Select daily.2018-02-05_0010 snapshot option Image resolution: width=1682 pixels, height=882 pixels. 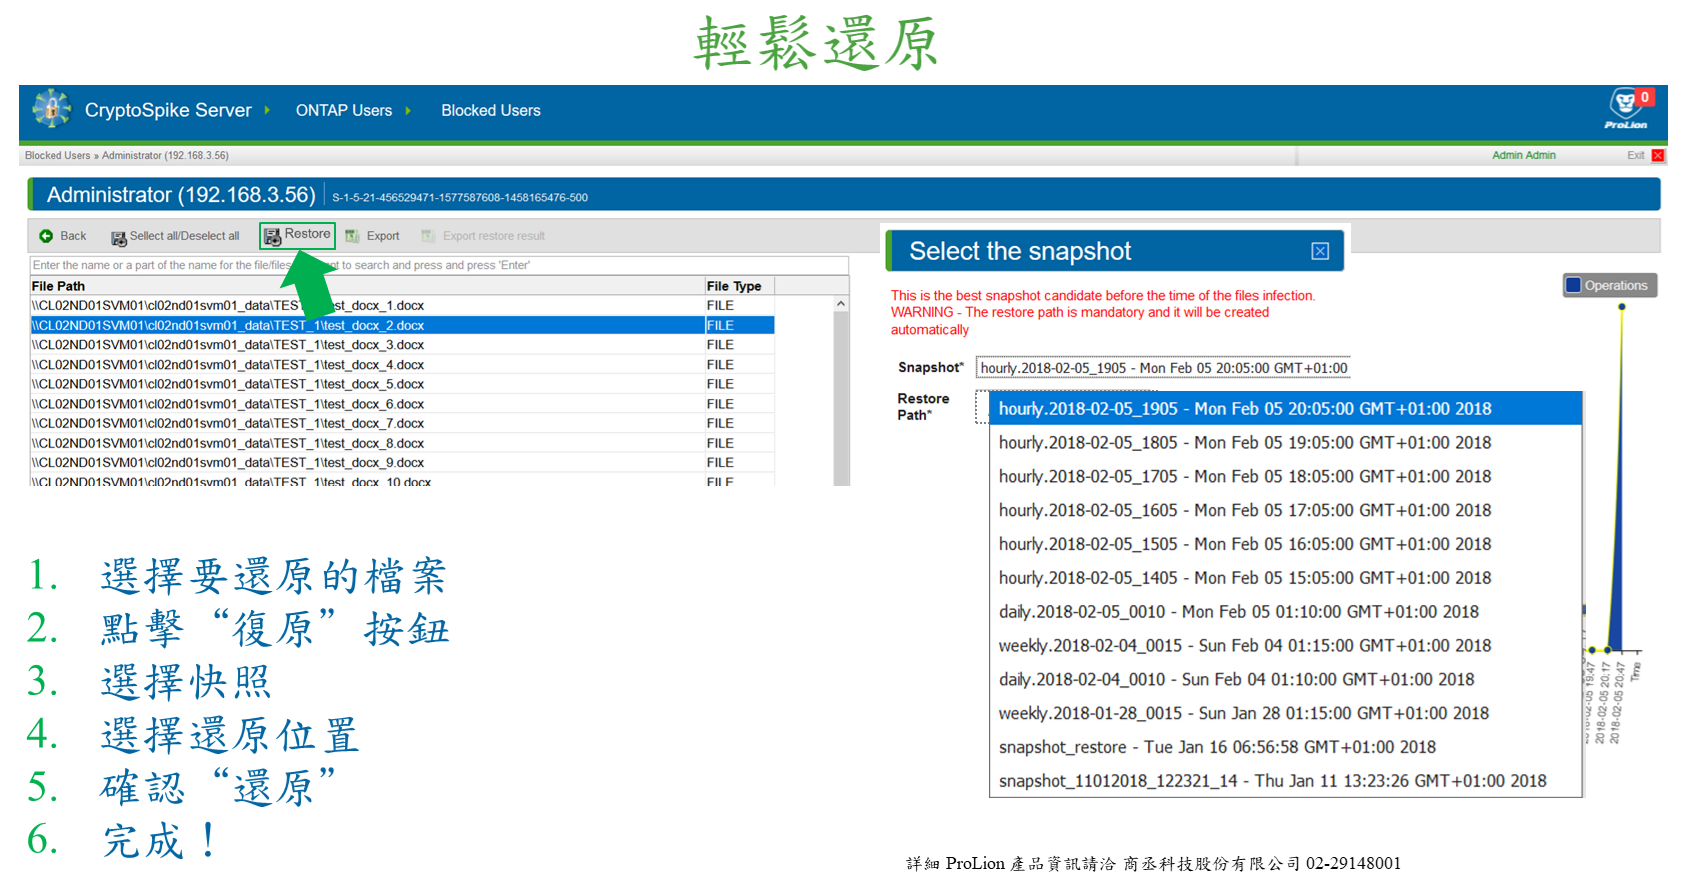coord(1285,611)
